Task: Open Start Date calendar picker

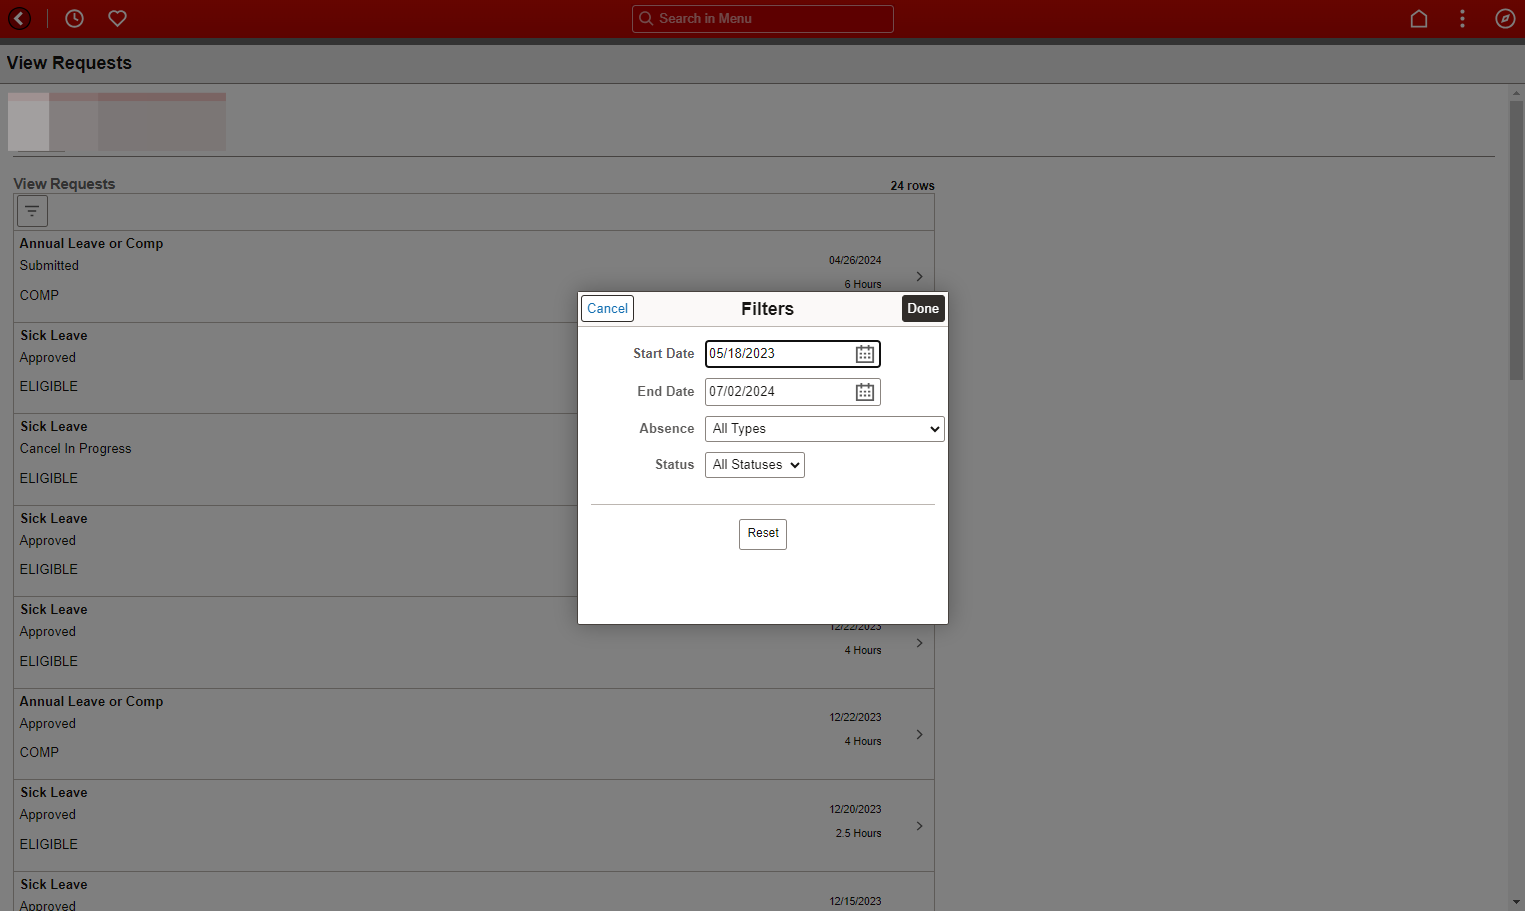Action: point(865,354)
